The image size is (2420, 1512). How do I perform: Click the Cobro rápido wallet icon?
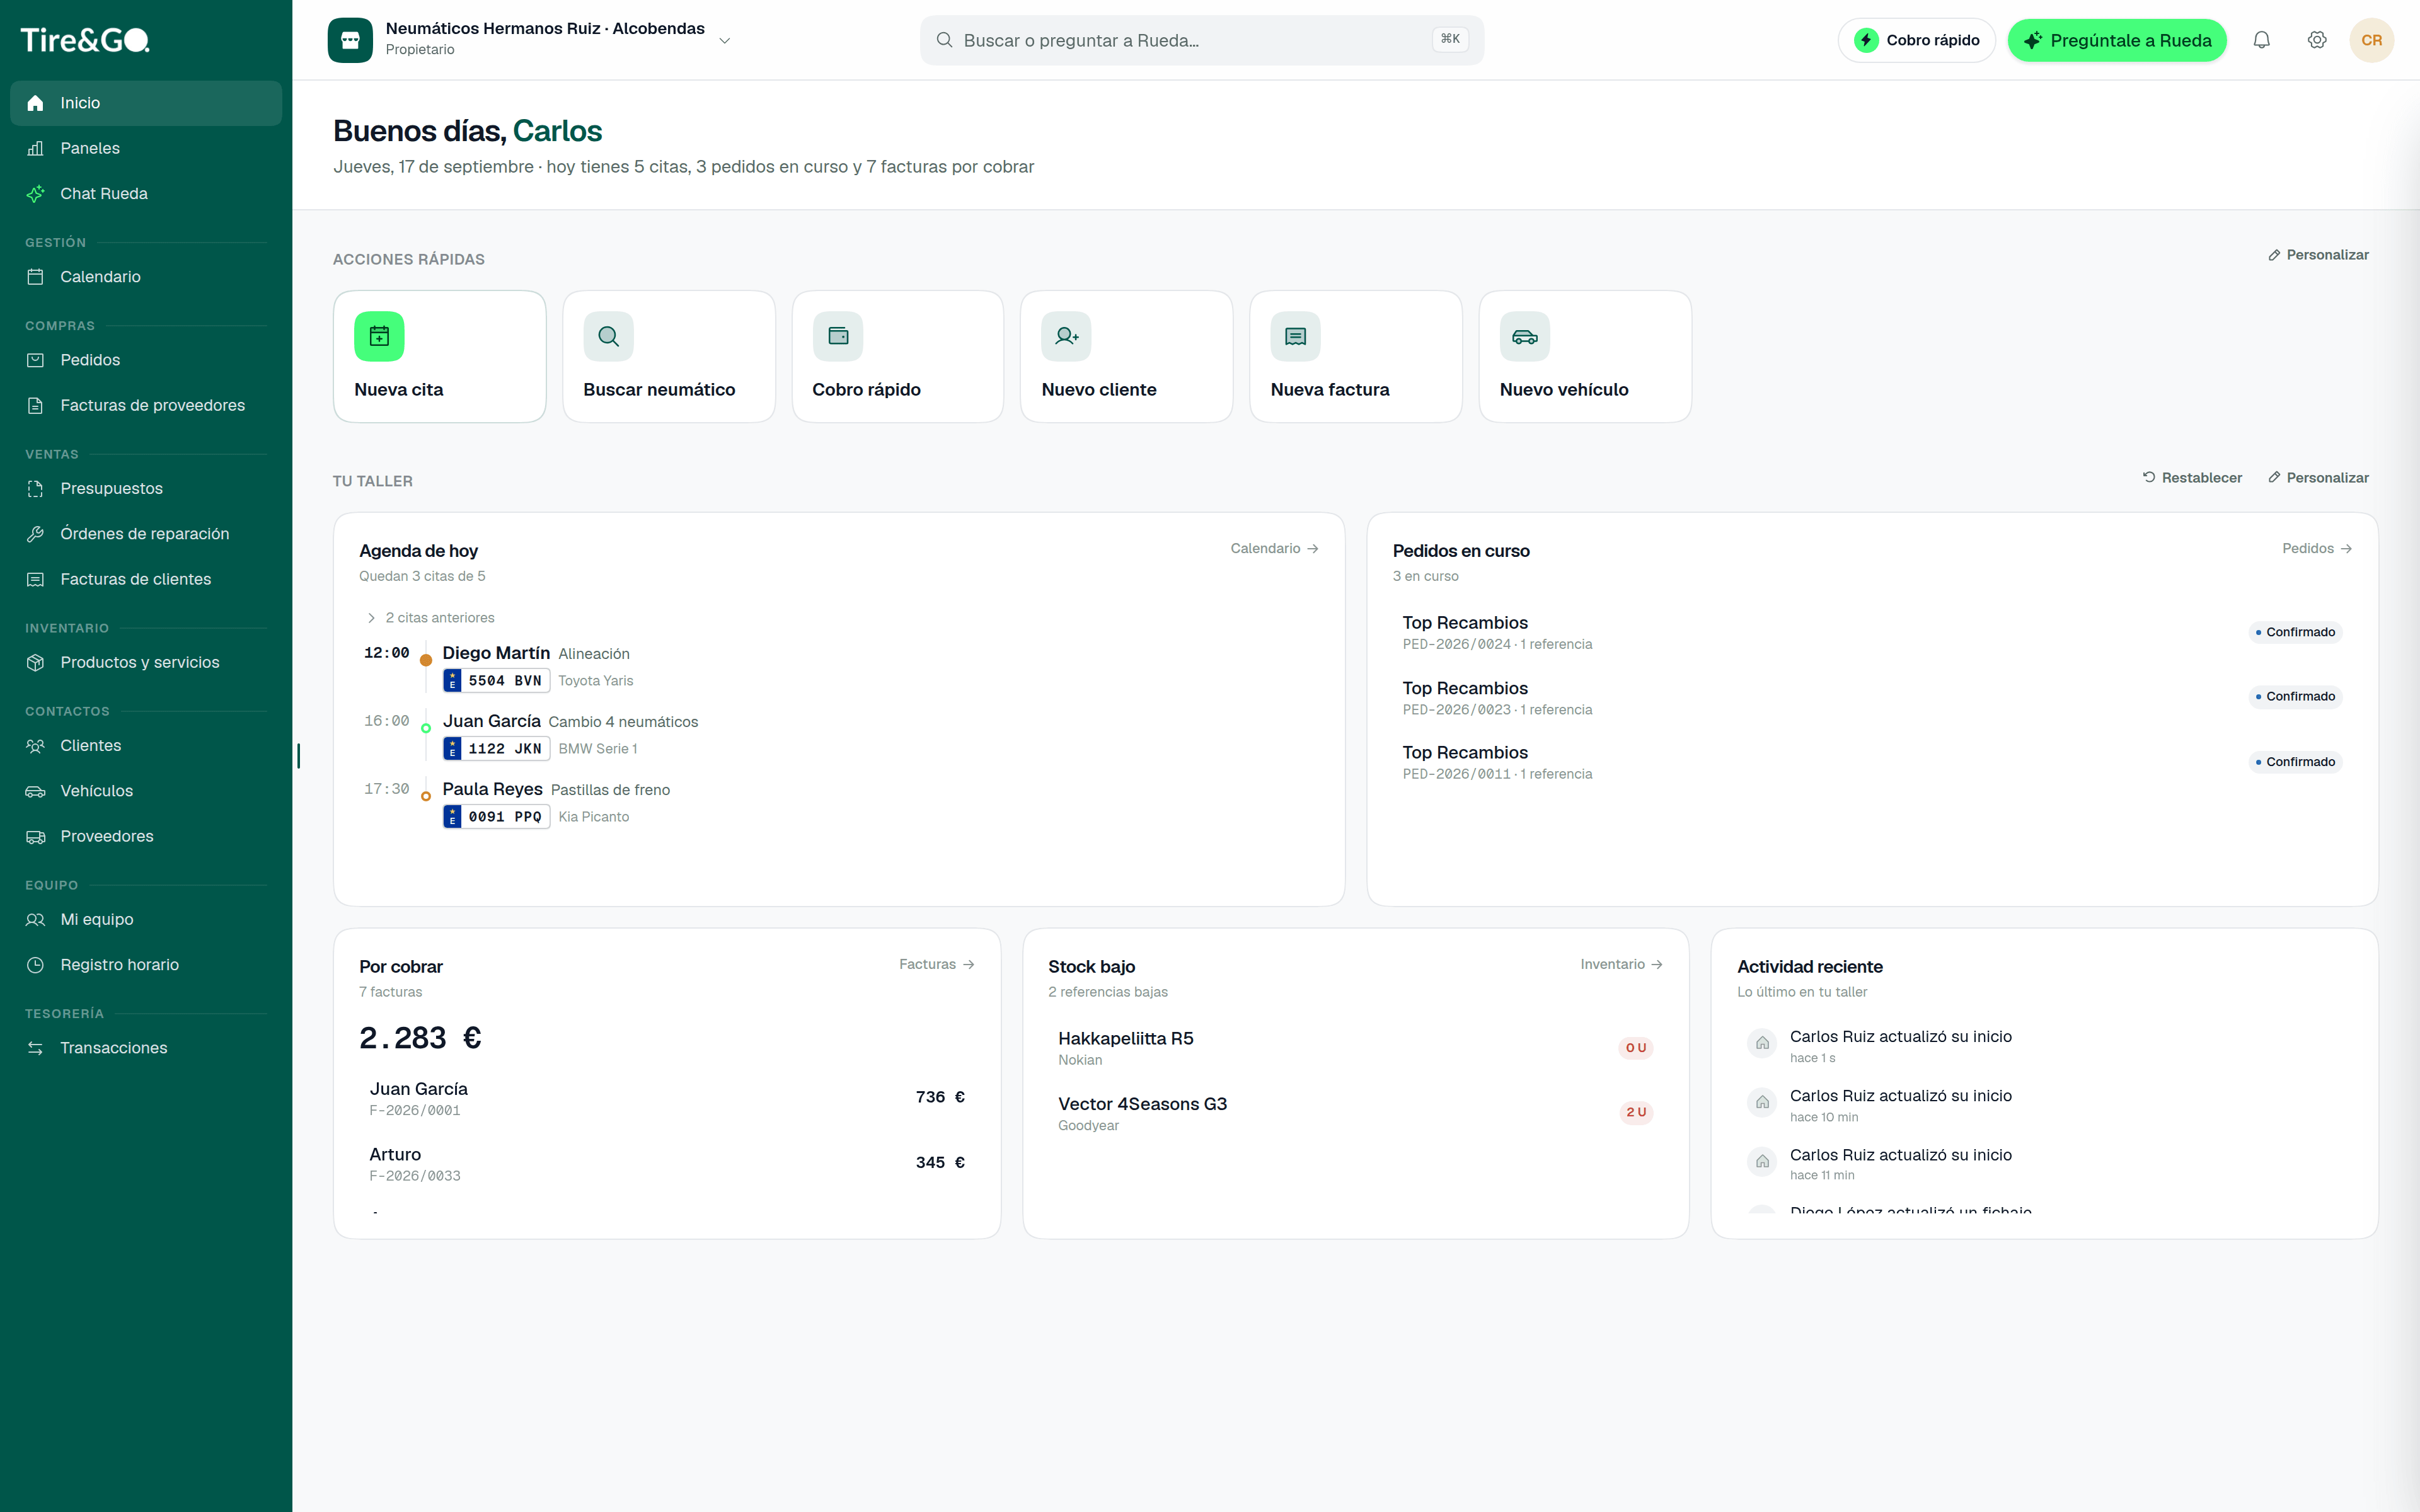[x=838, y=336]
